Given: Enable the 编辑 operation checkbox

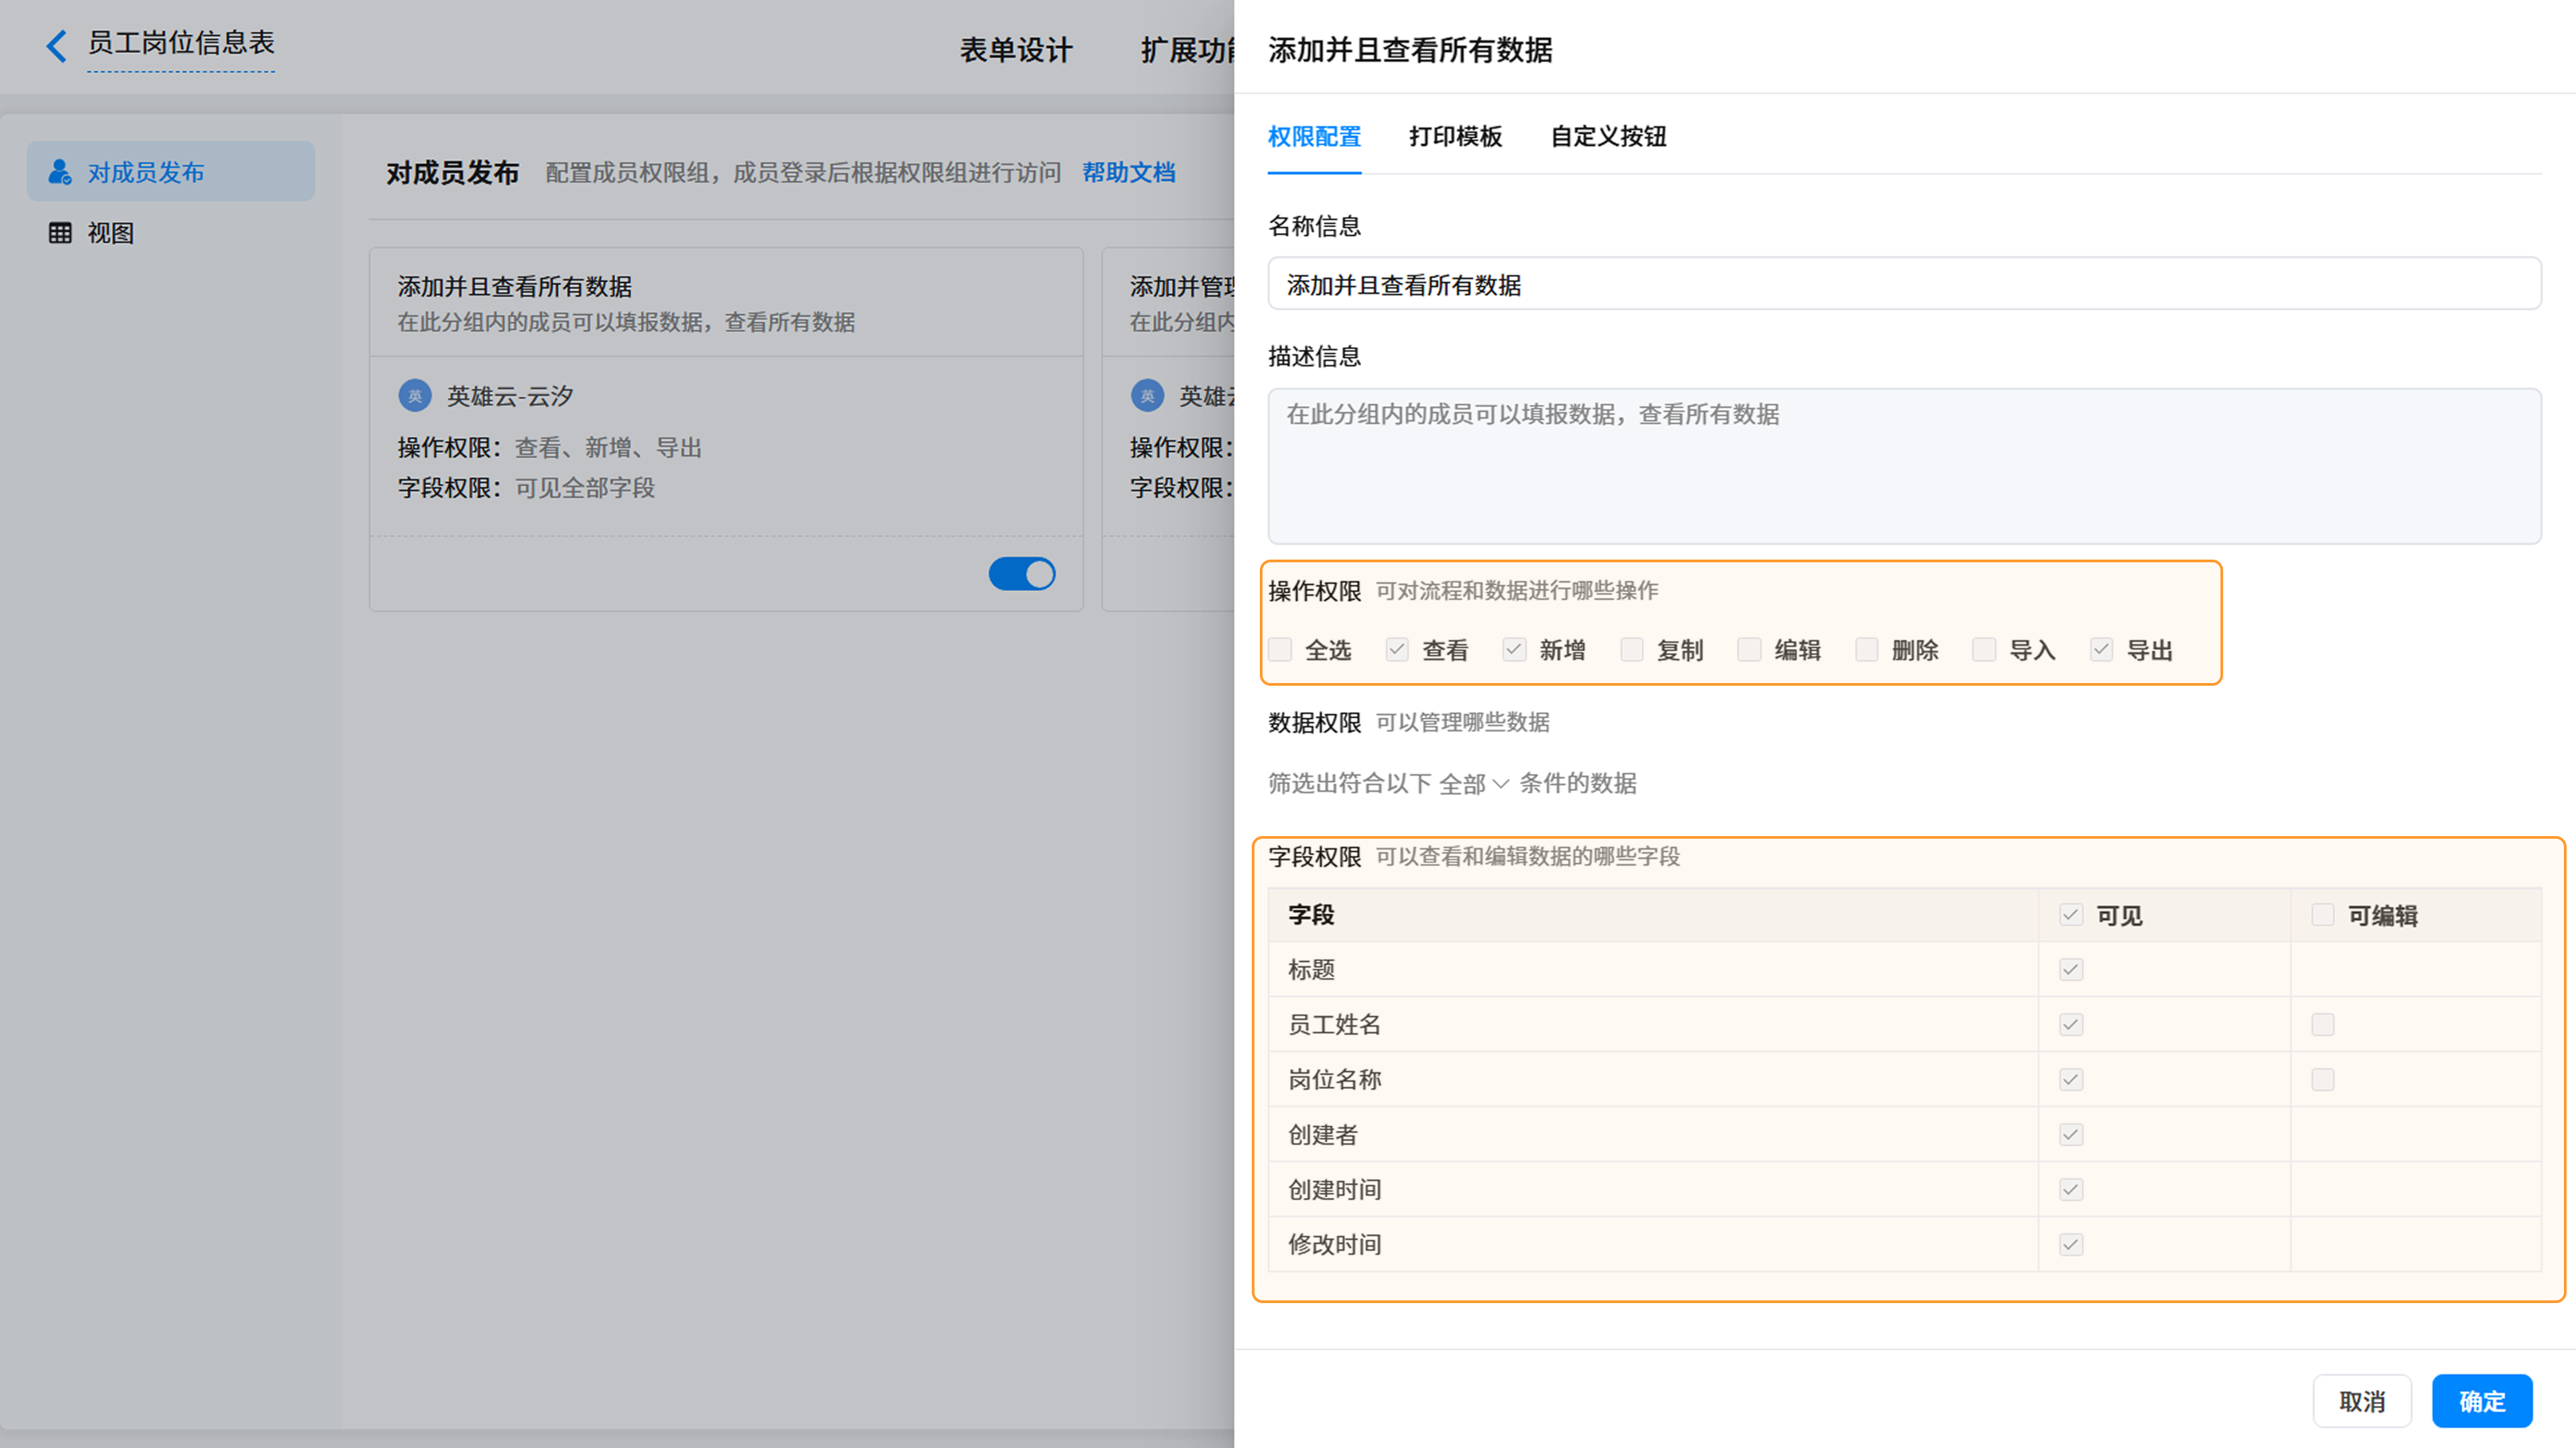Looking at the screenshot, I should click(1749, 650).
